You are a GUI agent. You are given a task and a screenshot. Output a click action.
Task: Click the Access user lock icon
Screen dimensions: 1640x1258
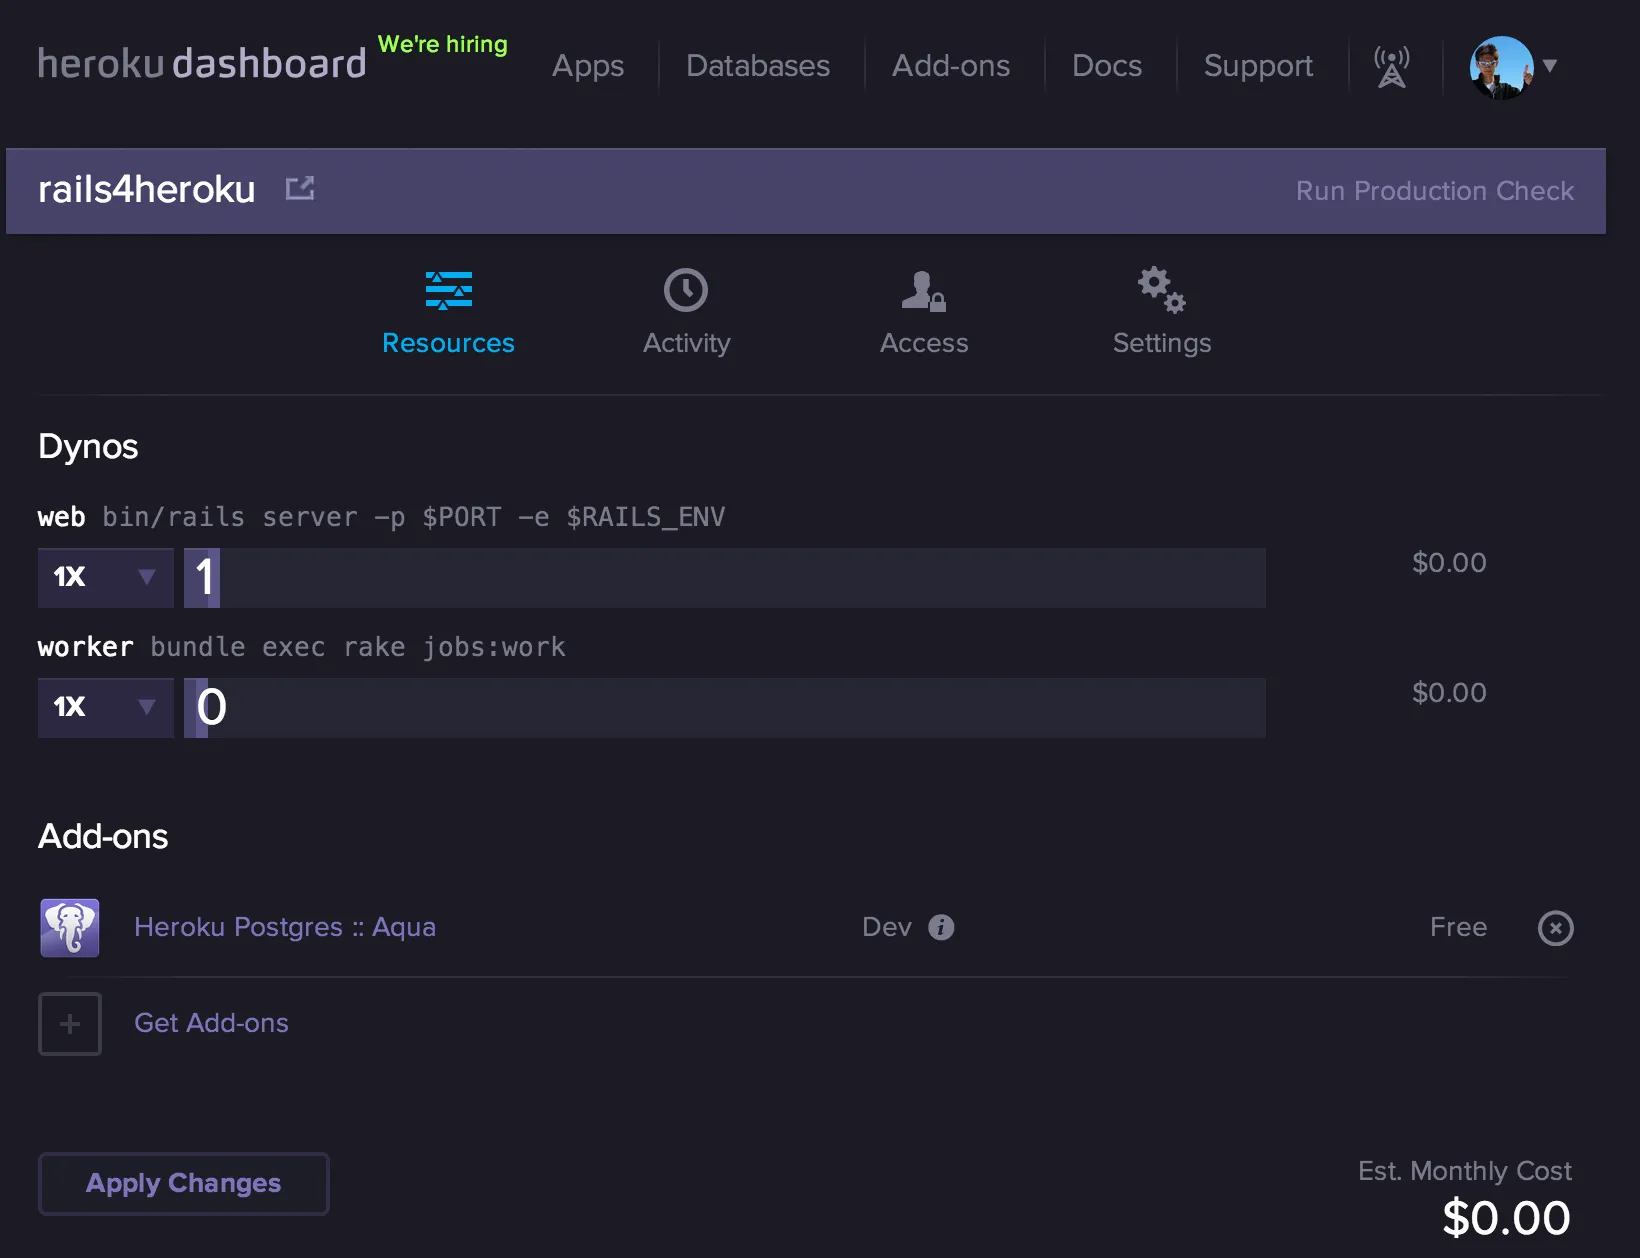[x=923, y=290]
